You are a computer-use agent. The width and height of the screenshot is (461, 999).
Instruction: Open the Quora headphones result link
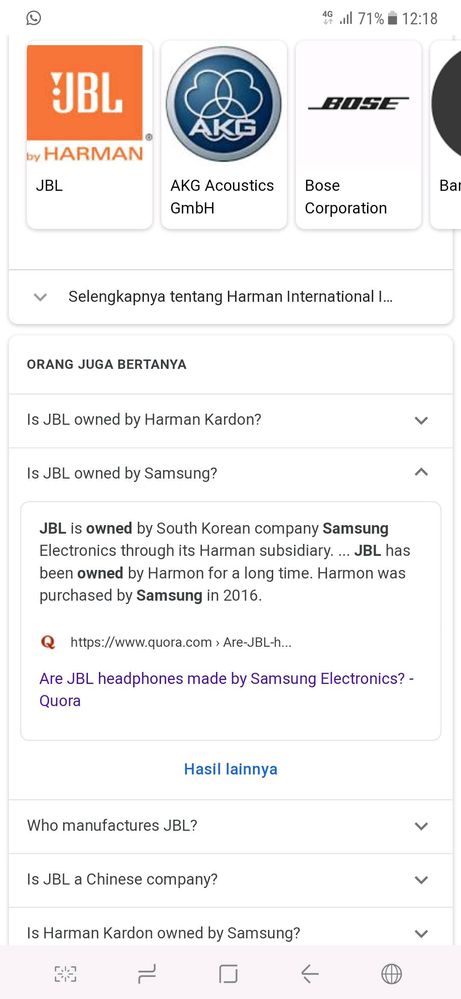coord(227,690)
